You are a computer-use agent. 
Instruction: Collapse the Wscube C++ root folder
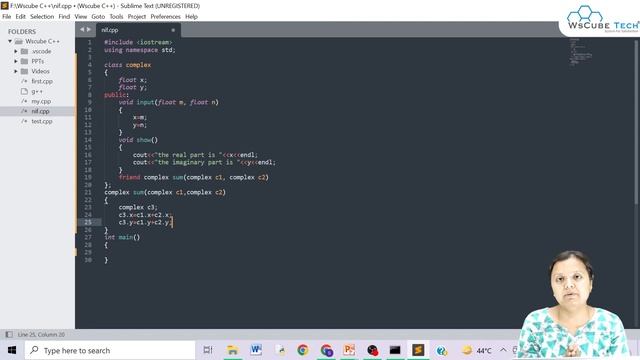(10, 41)
